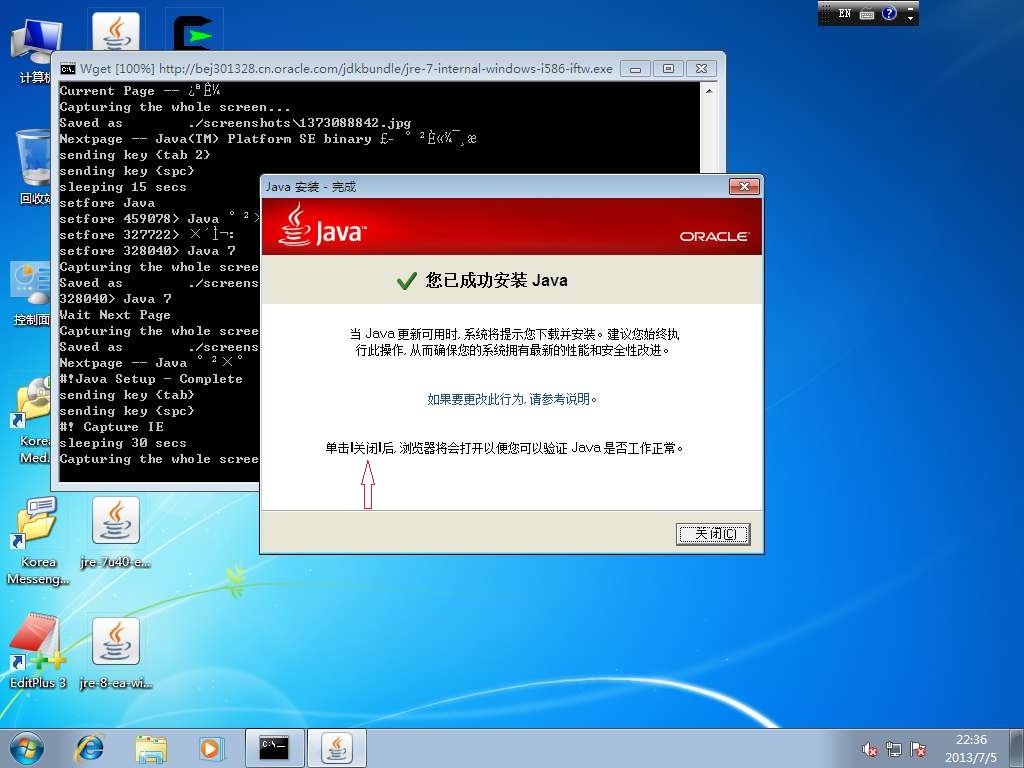
Task: Switch to the command prompt taskbar button
Action: pyautogui.click(x=274, y=747)
